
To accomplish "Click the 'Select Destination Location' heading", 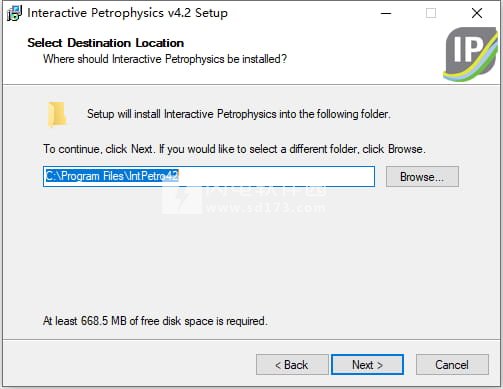I will [106, 43].
